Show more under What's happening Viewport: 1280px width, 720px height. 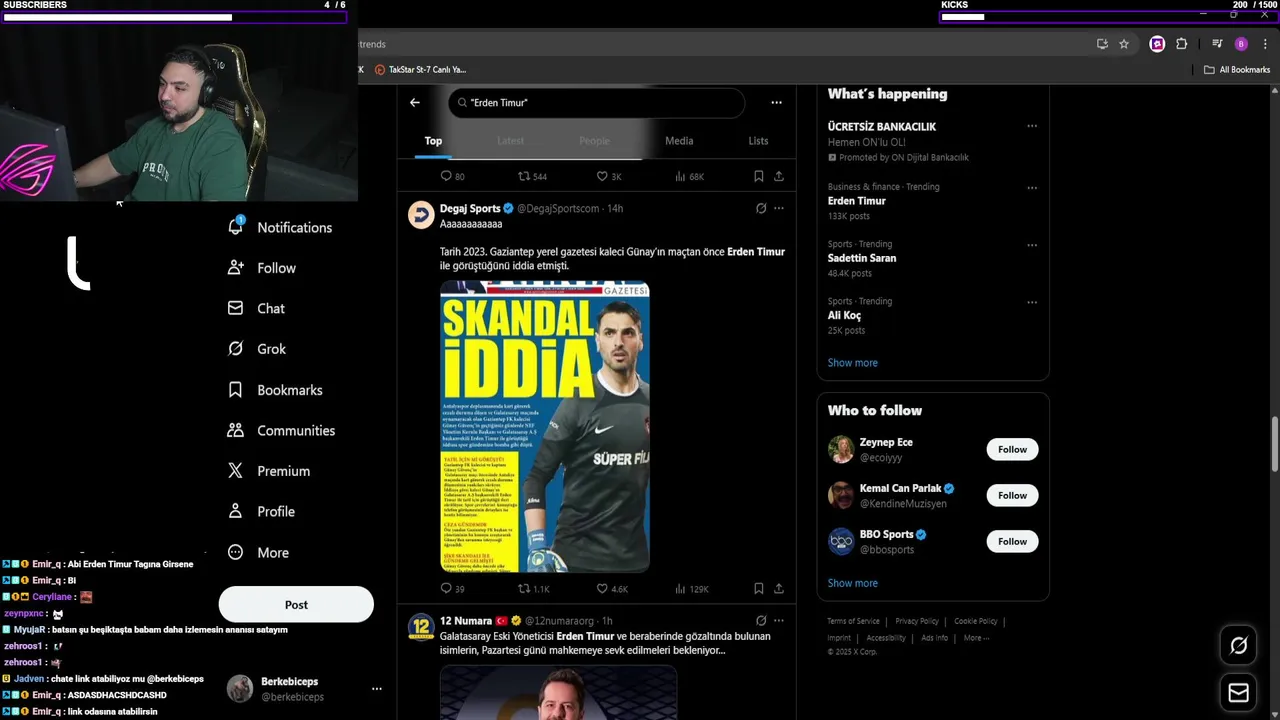(852, 363)
